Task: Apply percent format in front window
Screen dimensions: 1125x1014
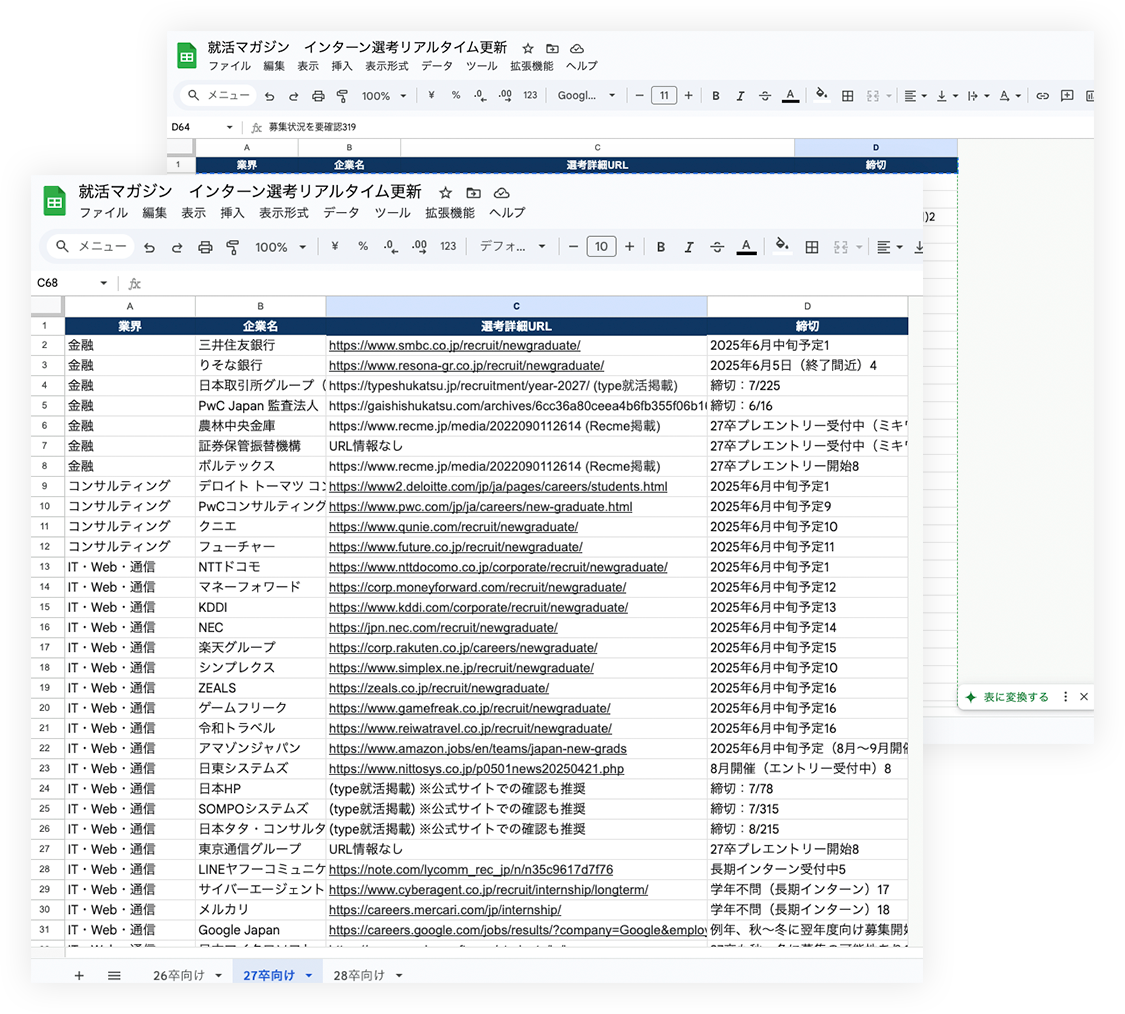Action: click(363, 246)
